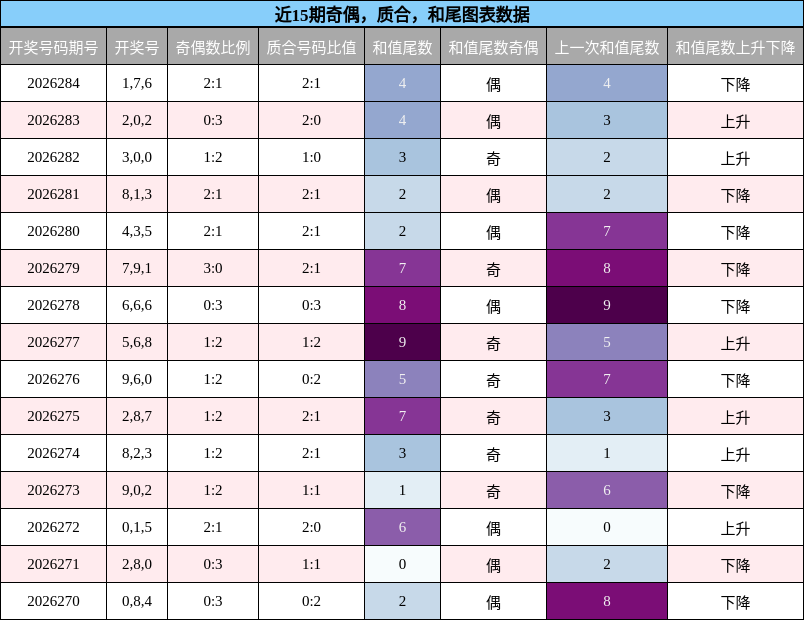The image size is (804, 620).
Task: Select draw number 9,0,2
Action: (137, 490)
